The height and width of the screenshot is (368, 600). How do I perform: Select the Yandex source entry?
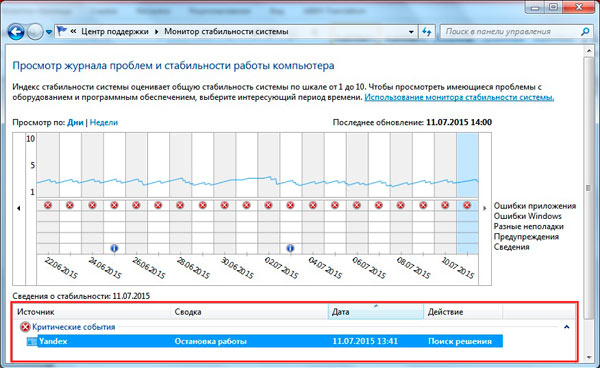point(53,341)
